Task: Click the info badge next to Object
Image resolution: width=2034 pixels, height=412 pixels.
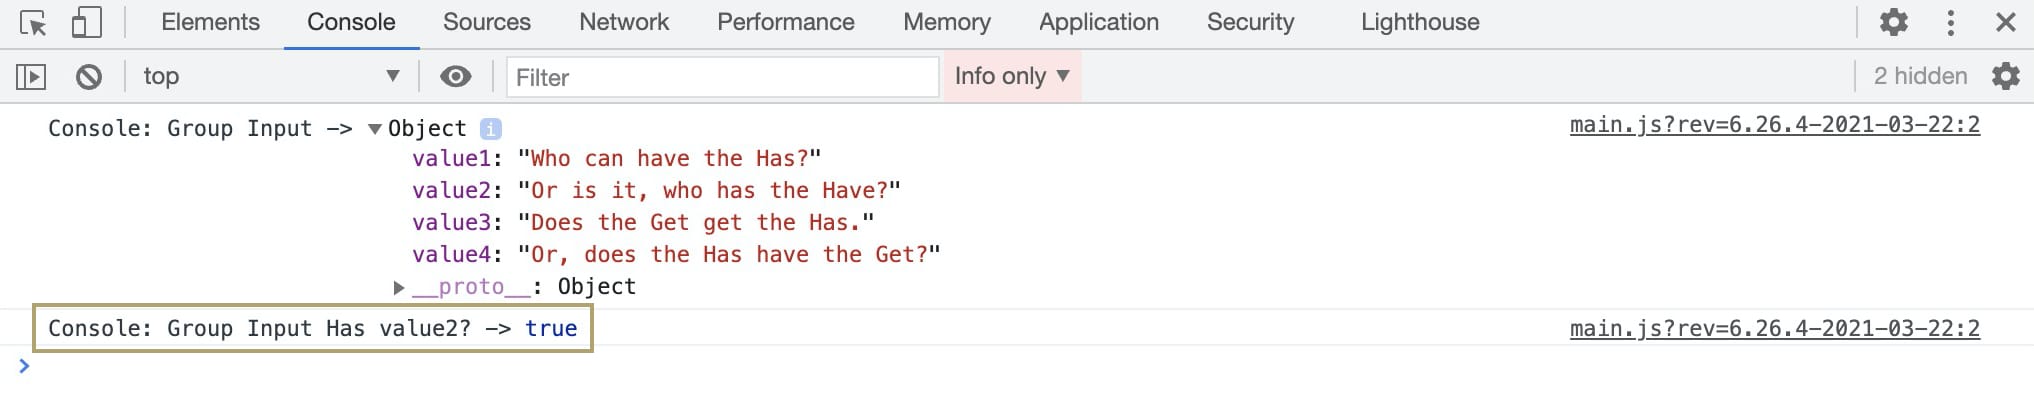Action: pos(490,129)
